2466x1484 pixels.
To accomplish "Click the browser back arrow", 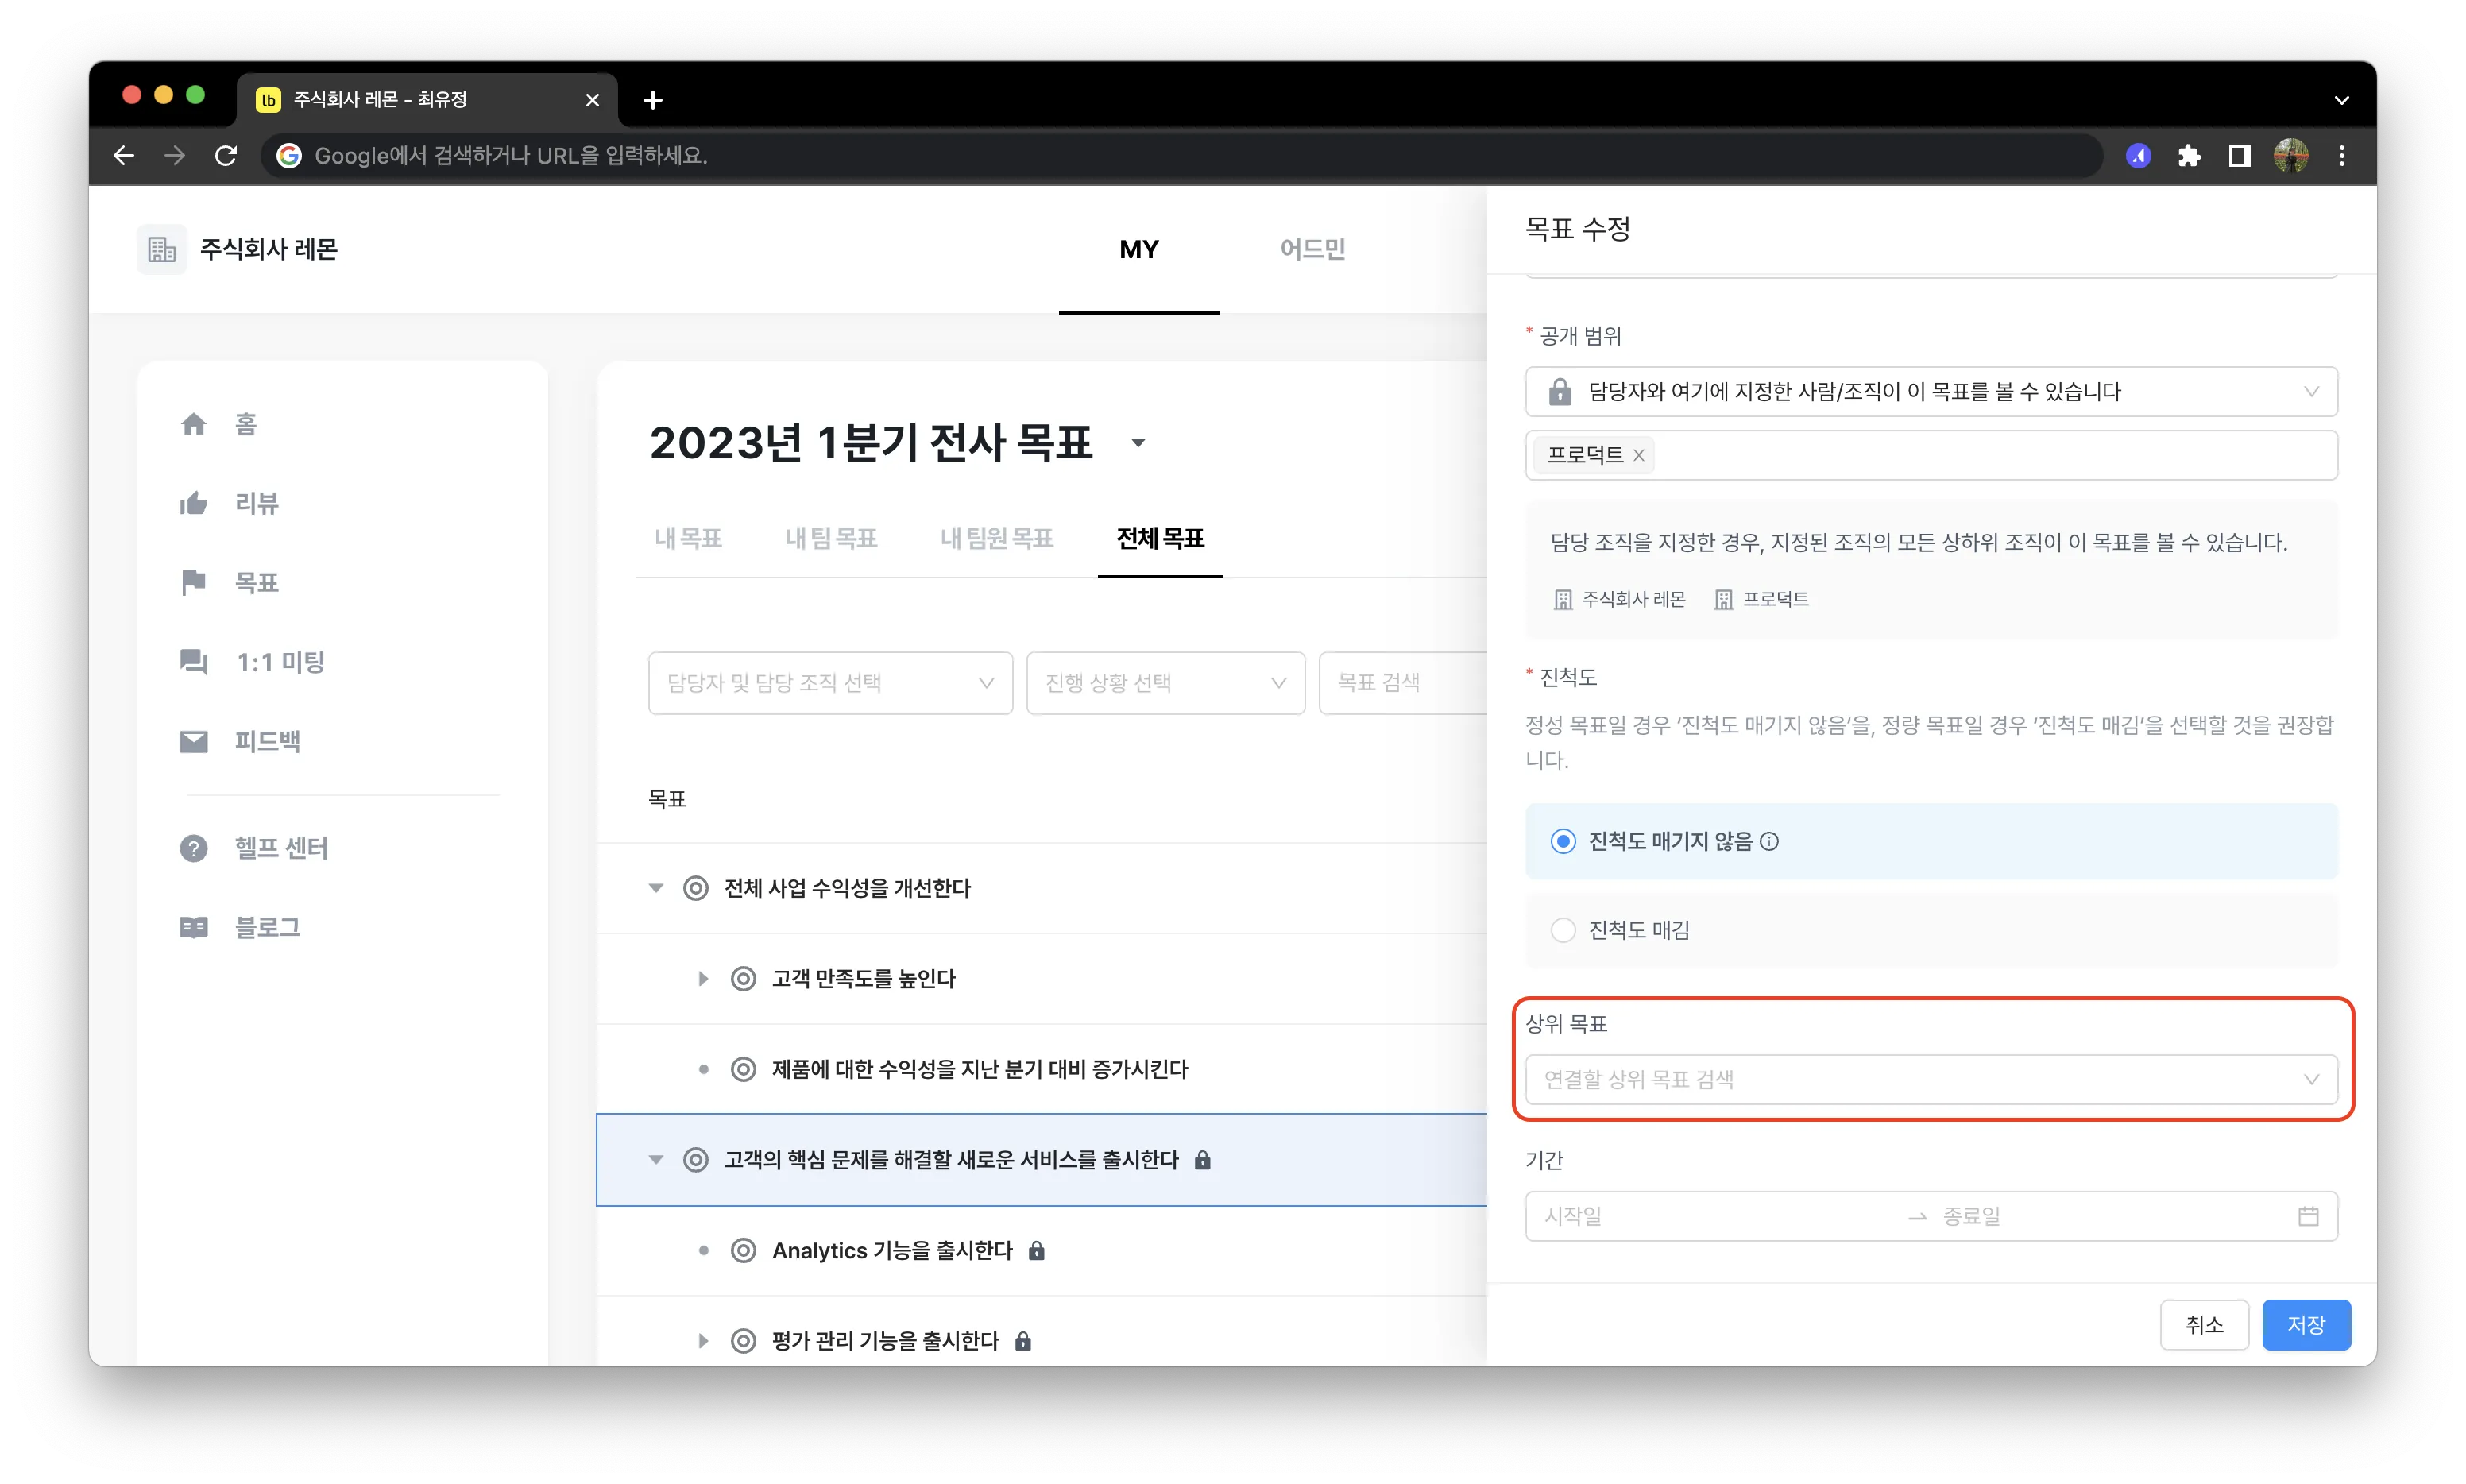I will point(124,156).
